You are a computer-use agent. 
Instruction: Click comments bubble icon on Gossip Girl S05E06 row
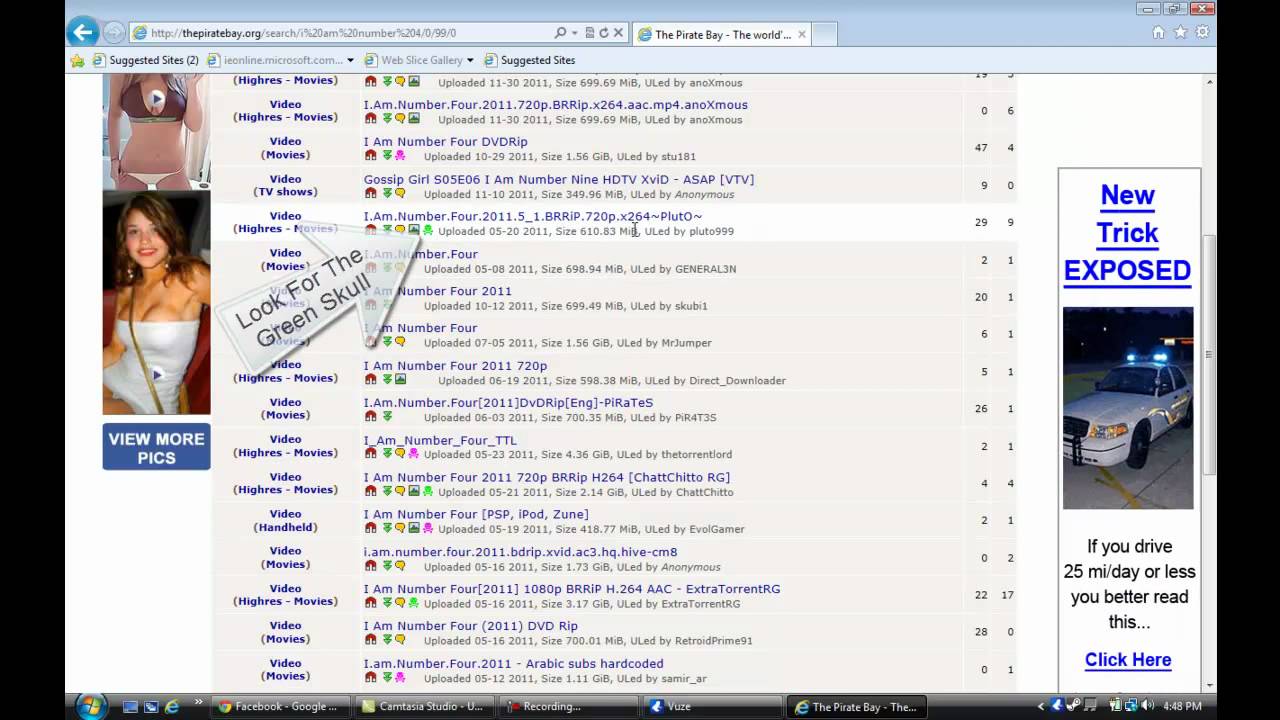(400, 194)
